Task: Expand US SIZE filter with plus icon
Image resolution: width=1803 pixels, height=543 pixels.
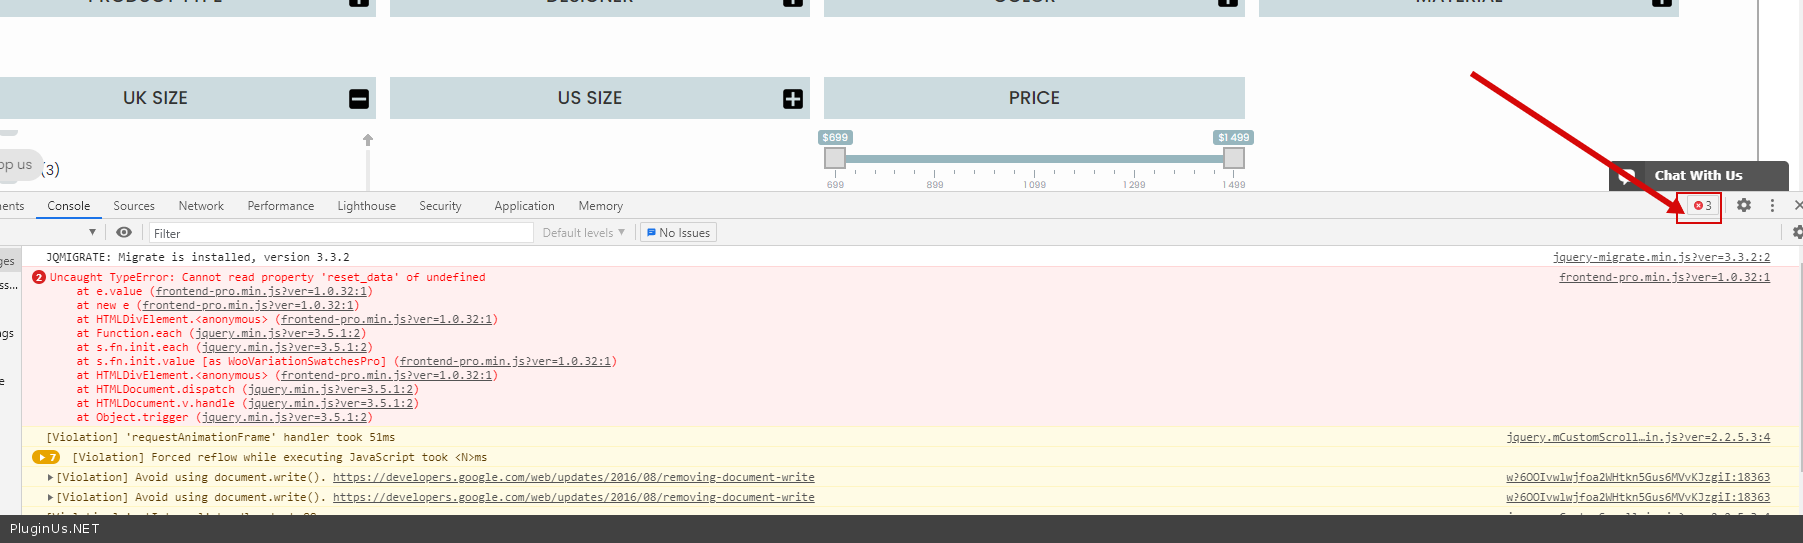Action: pos(793,99)
